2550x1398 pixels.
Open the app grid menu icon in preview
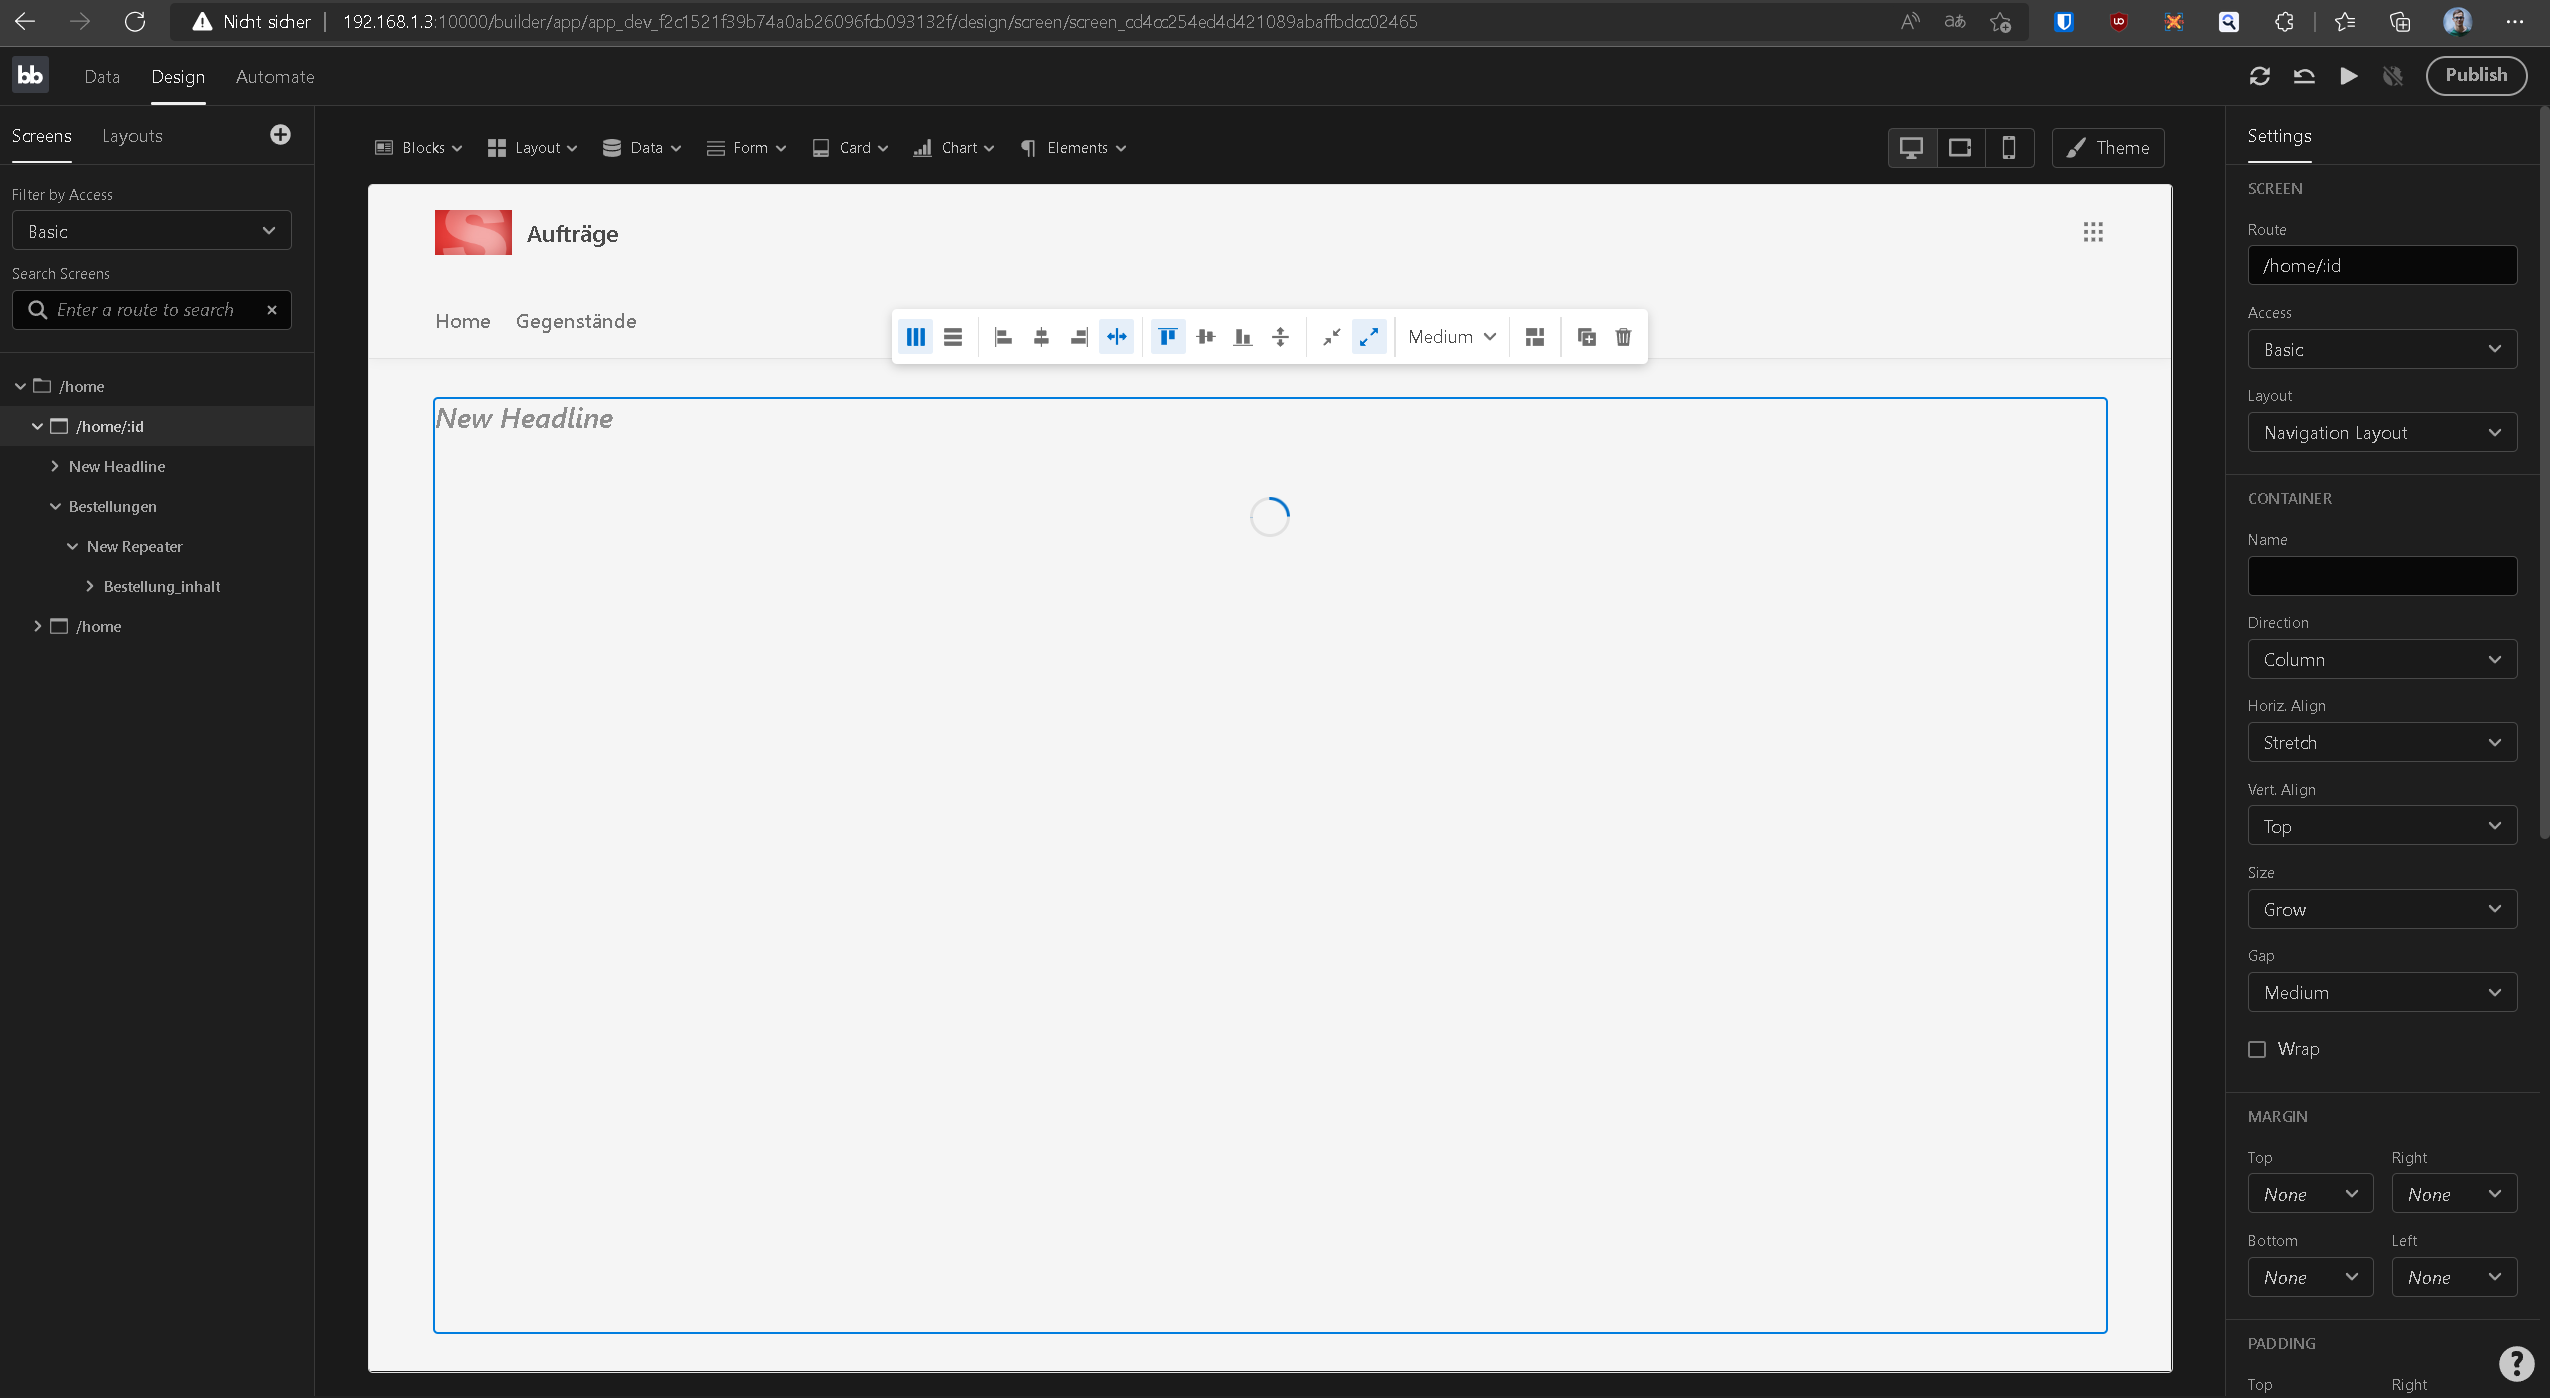2093,232
